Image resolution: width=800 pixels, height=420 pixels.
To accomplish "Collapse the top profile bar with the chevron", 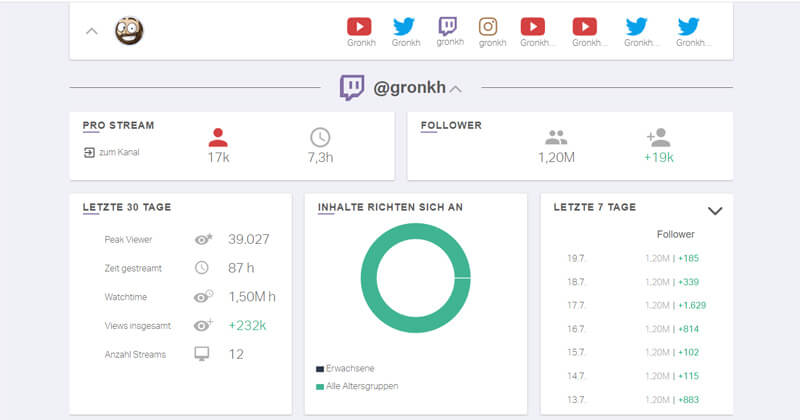I will (x=92, y=31).
